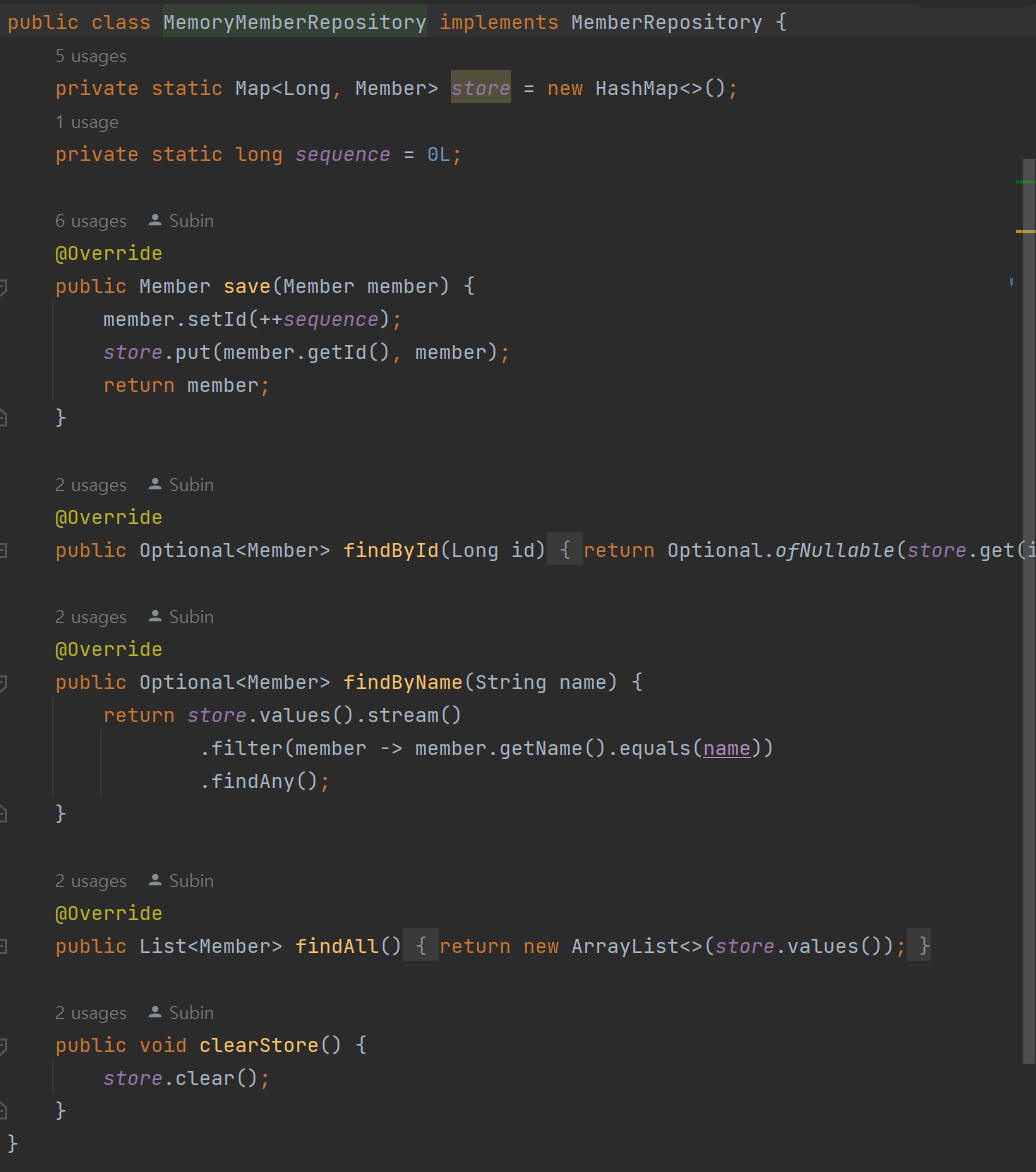Click clear() call on store
This screenshot has width=1036, height=1172.
217,1078
